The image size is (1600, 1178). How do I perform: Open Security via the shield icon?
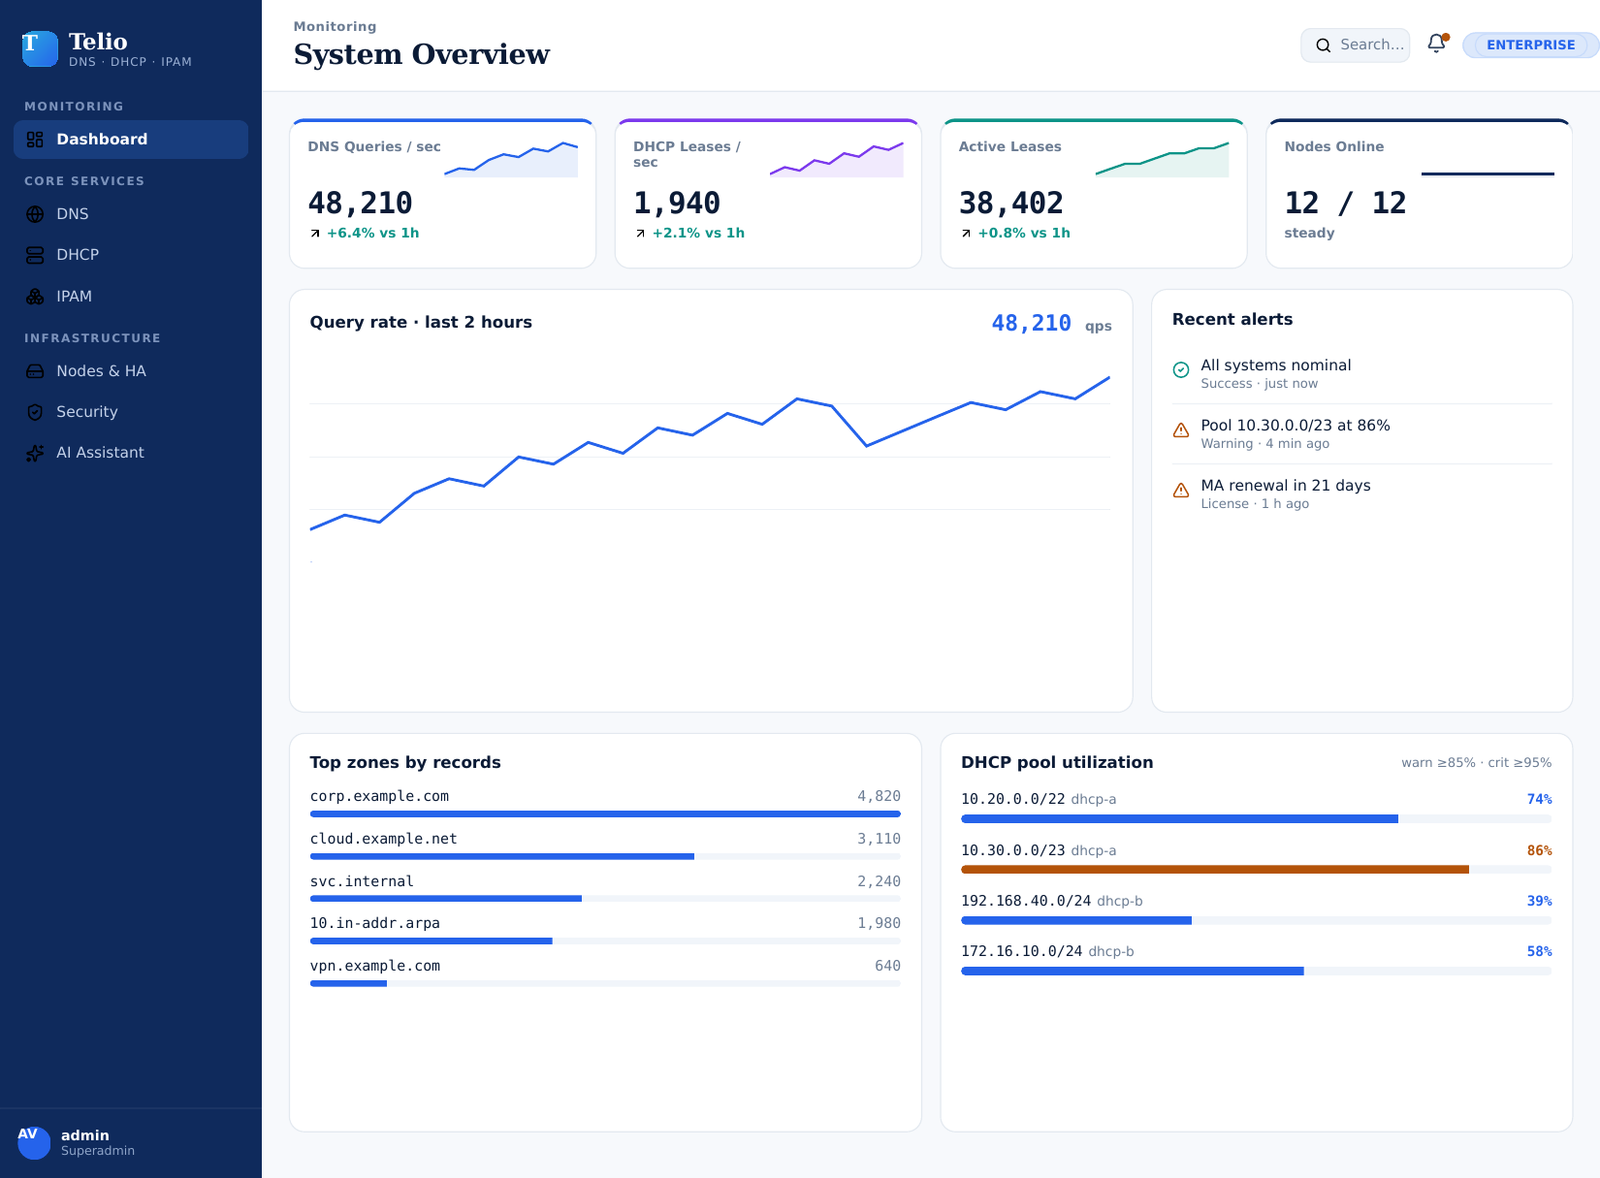(35, 412)
